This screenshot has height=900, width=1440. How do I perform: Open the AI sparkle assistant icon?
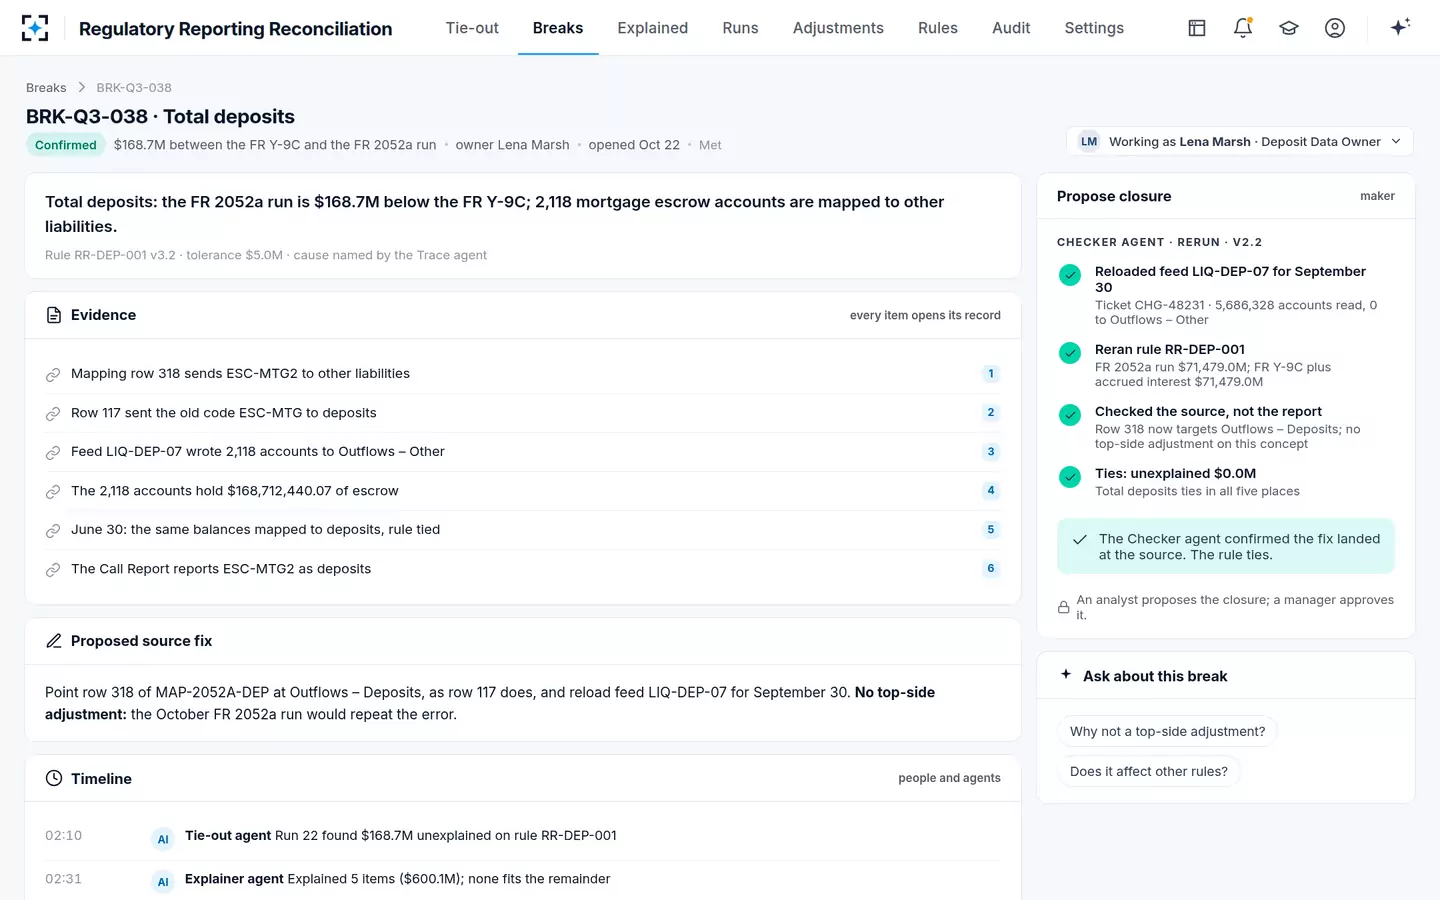point(1400,27)
